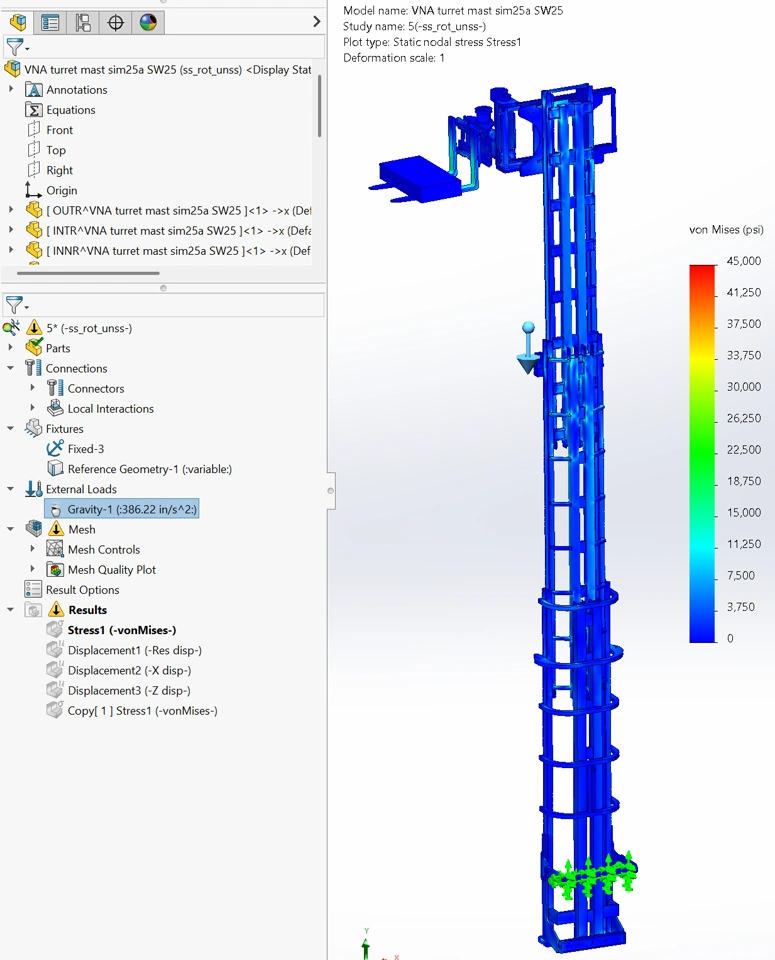
Task: Click the Reference Geometry-1 fixture icon
Action: [55, 469]
